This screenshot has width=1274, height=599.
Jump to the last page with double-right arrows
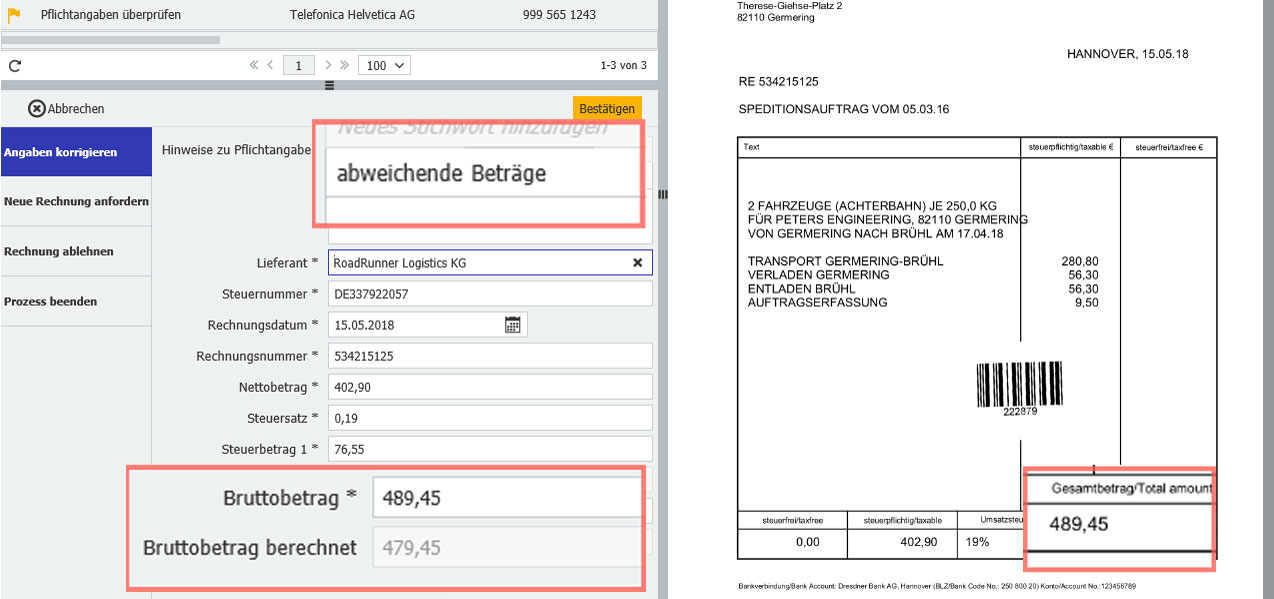click(344, 65)
